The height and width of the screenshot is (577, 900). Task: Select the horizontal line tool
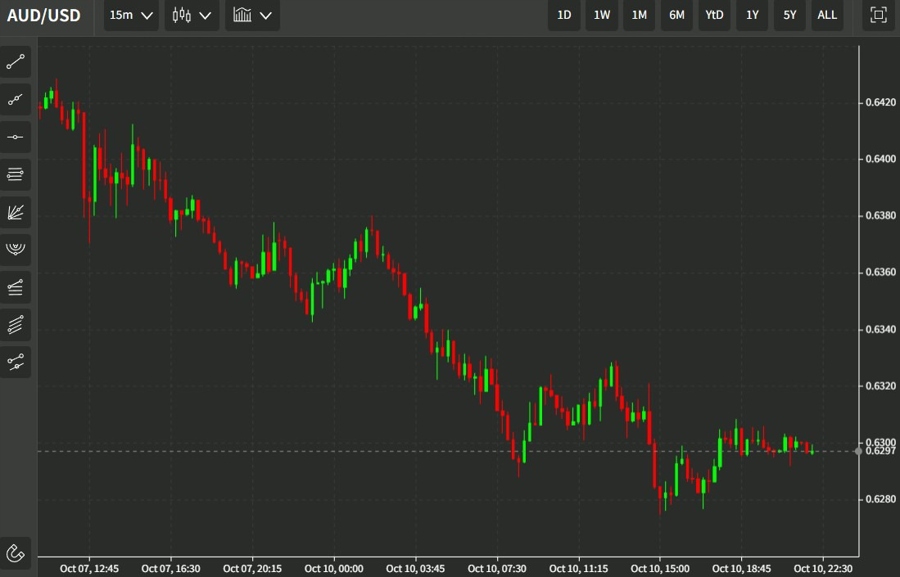[15, 137]
